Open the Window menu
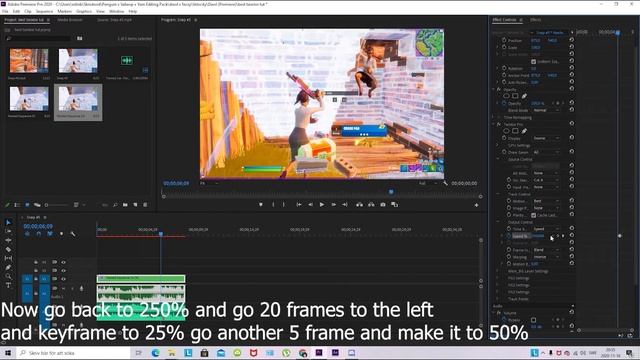This screenshot has width=640, height=360. click(x=116, y=11)
